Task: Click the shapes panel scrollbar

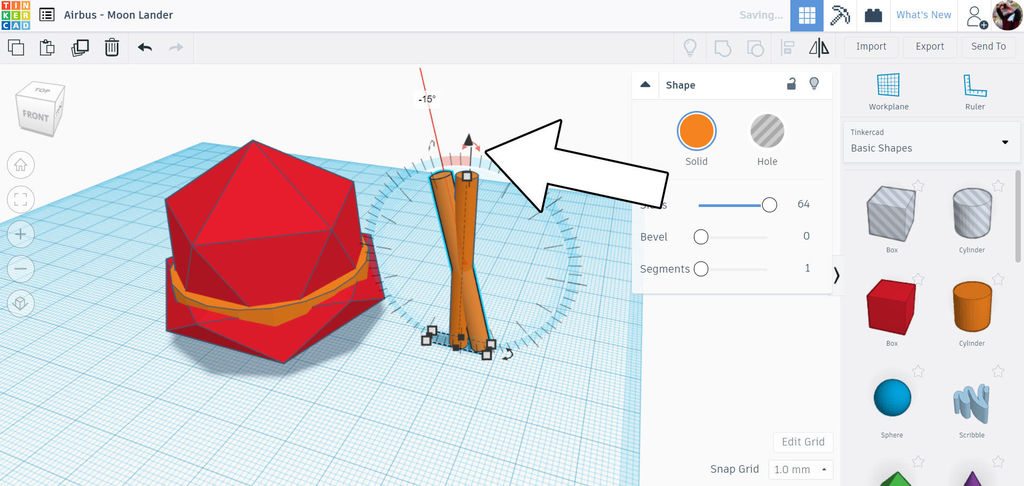Action: pyautogui.click(x=1017, y=216)
